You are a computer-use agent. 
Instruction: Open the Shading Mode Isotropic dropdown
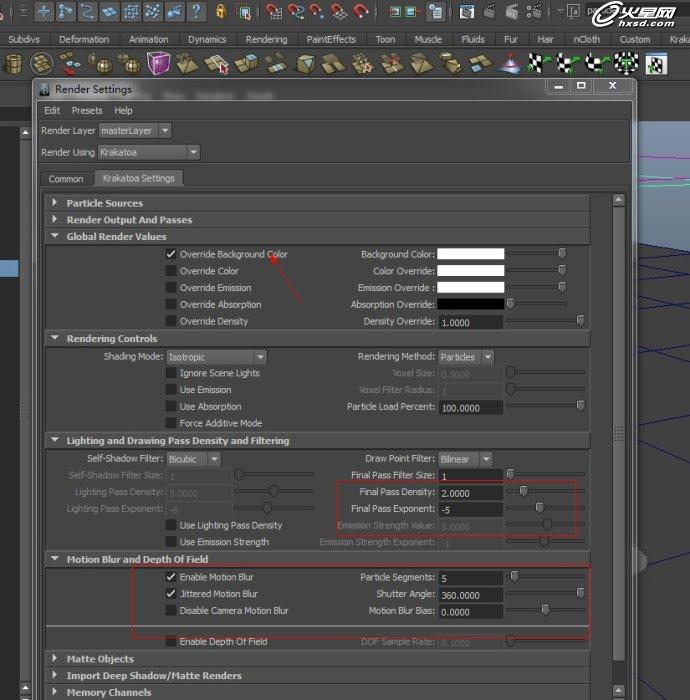click(x=216, y=357)
